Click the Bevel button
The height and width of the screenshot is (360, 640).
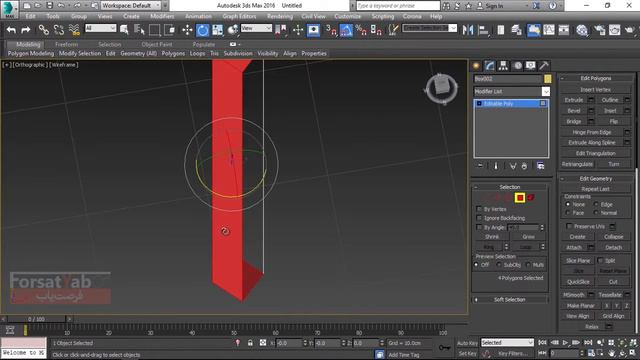click(x=574, y=111)
